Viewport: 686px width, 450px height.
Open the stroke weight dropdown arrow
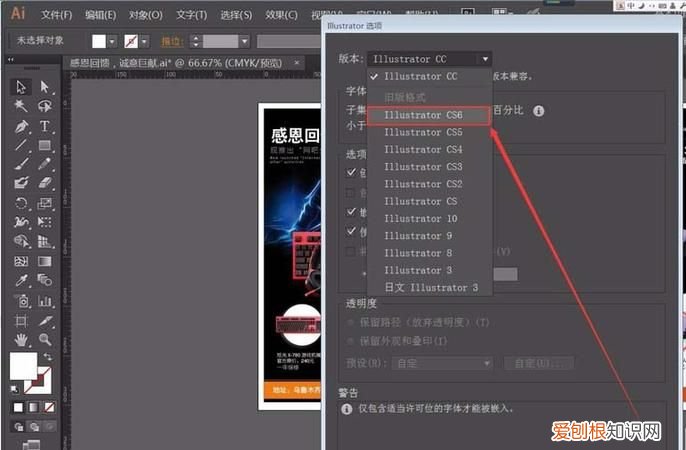pos(245,42)
